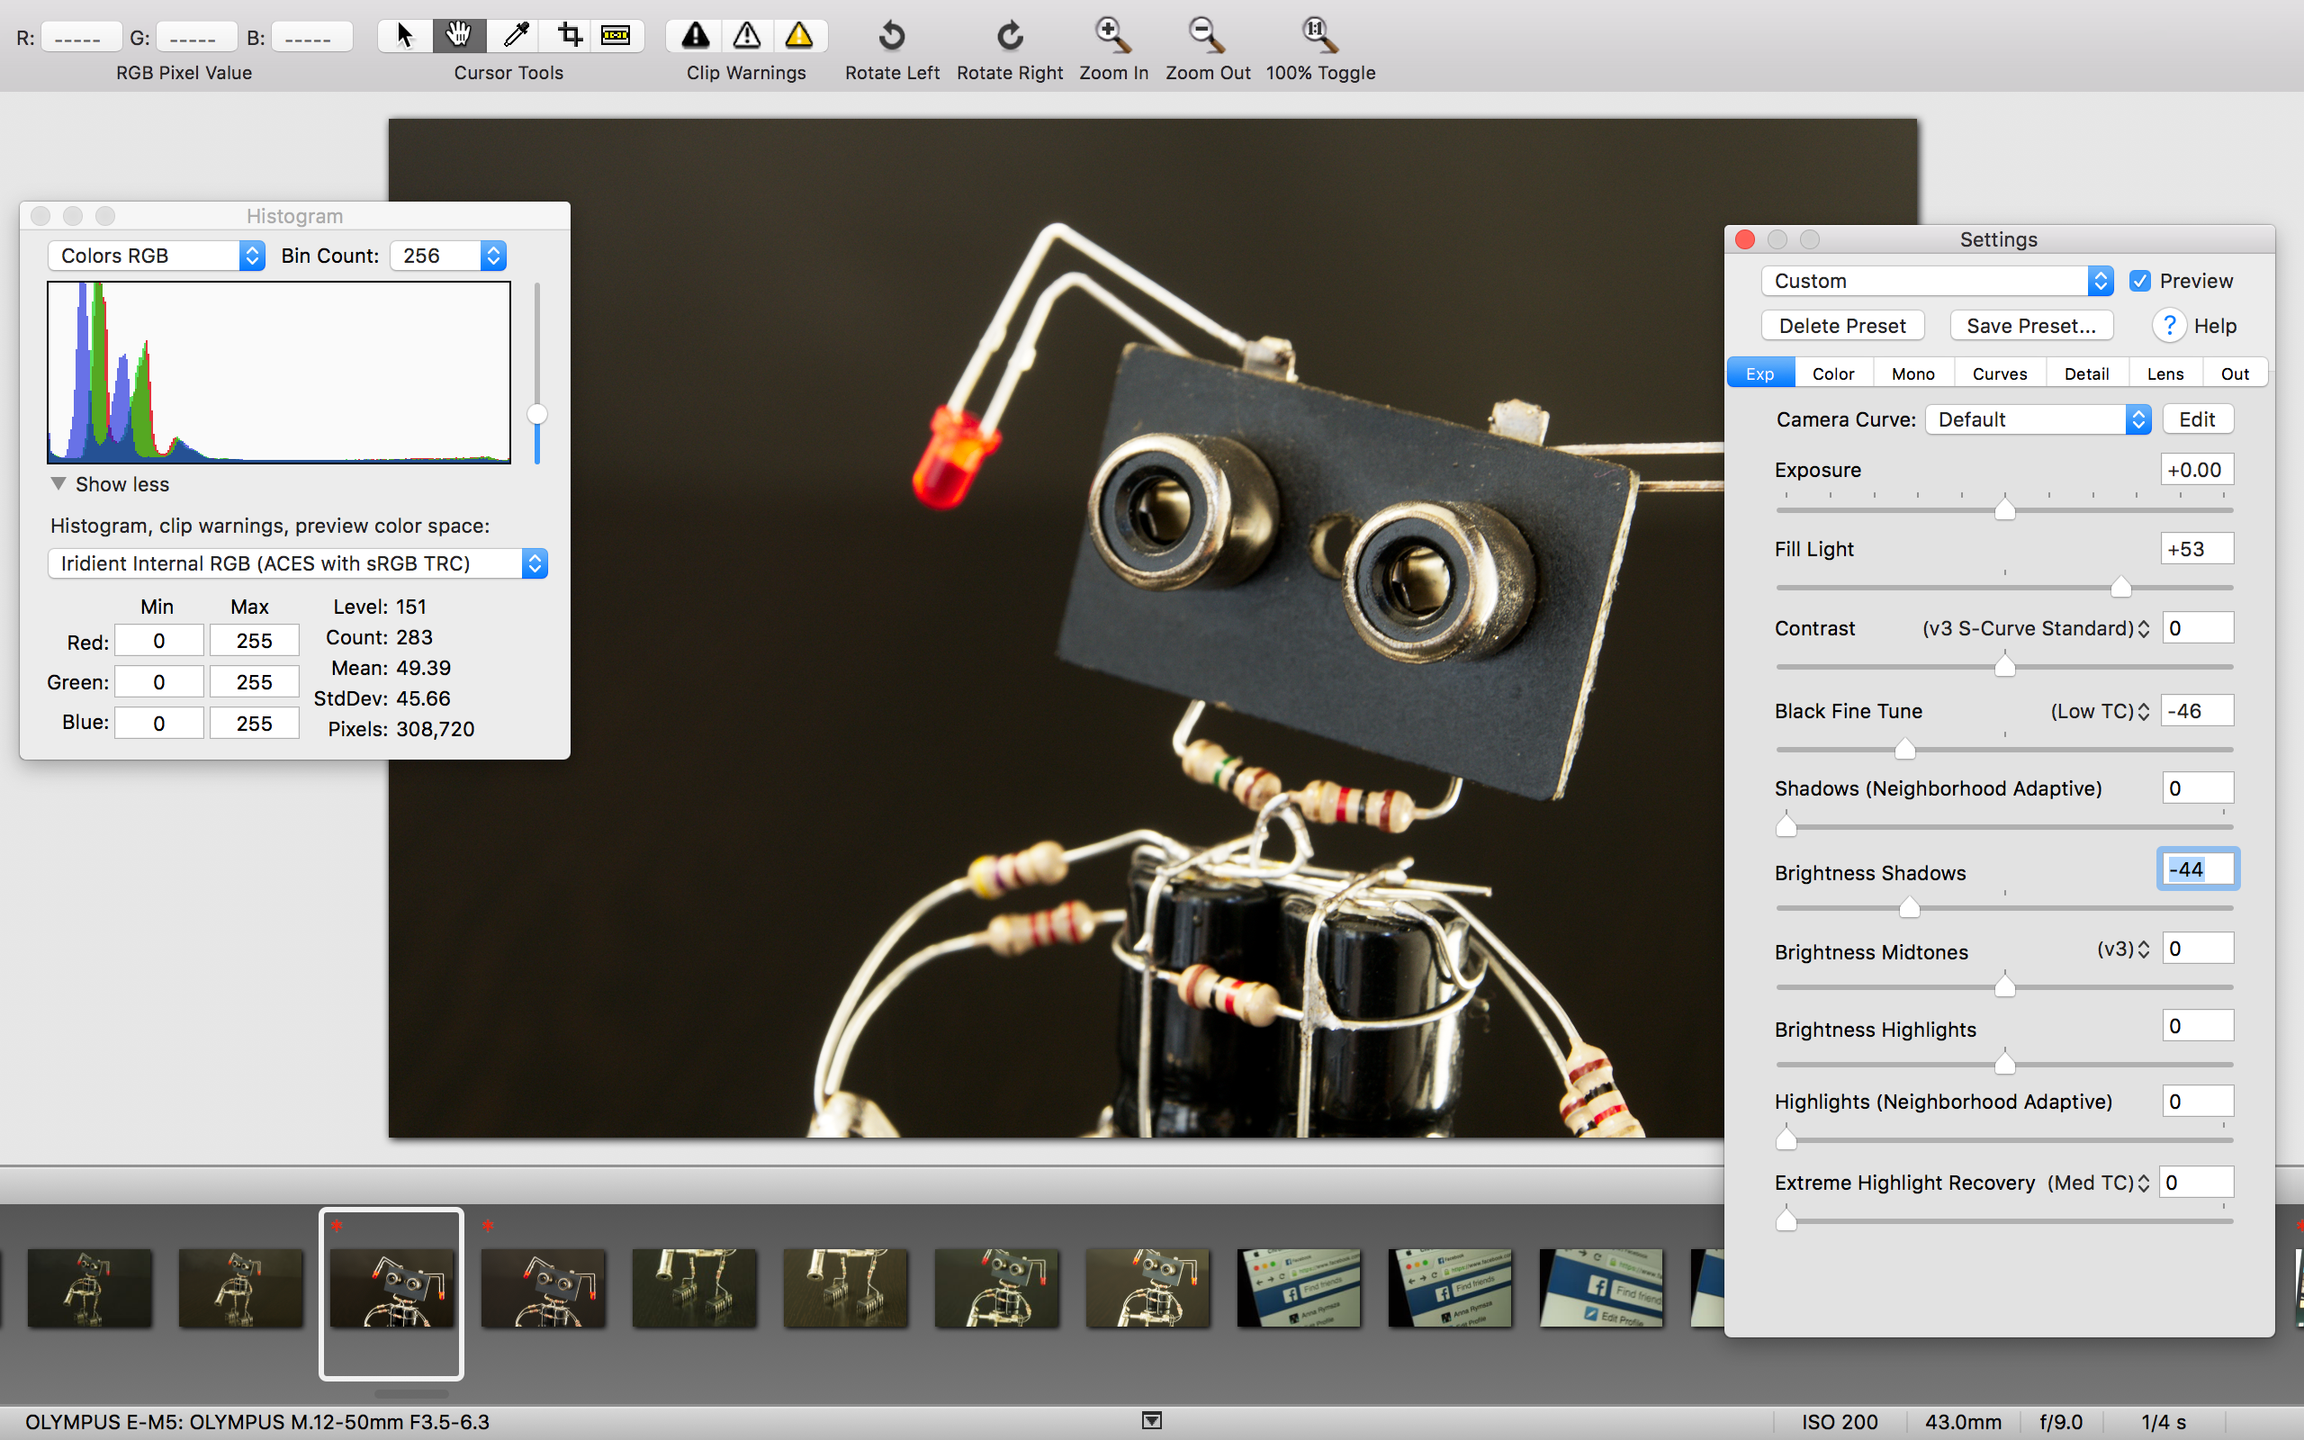Open the Bin Count 256 dropdown
2304x1440 pixels.
(448, 256)
